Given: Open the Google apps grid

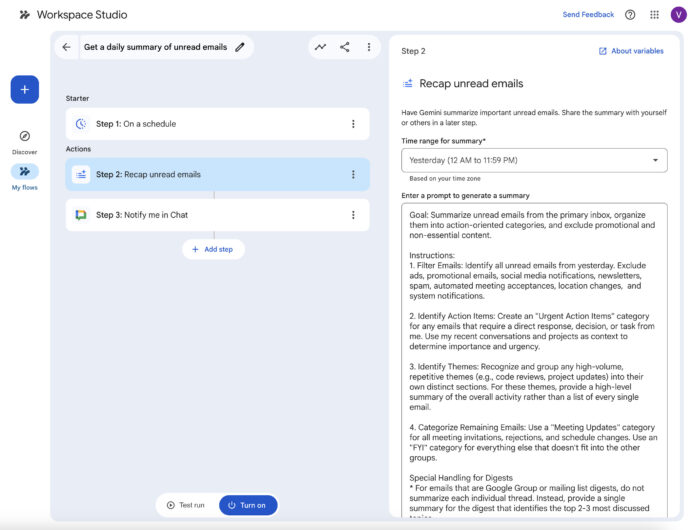Looking at the screenshot, I should click(x=655, y=15).
